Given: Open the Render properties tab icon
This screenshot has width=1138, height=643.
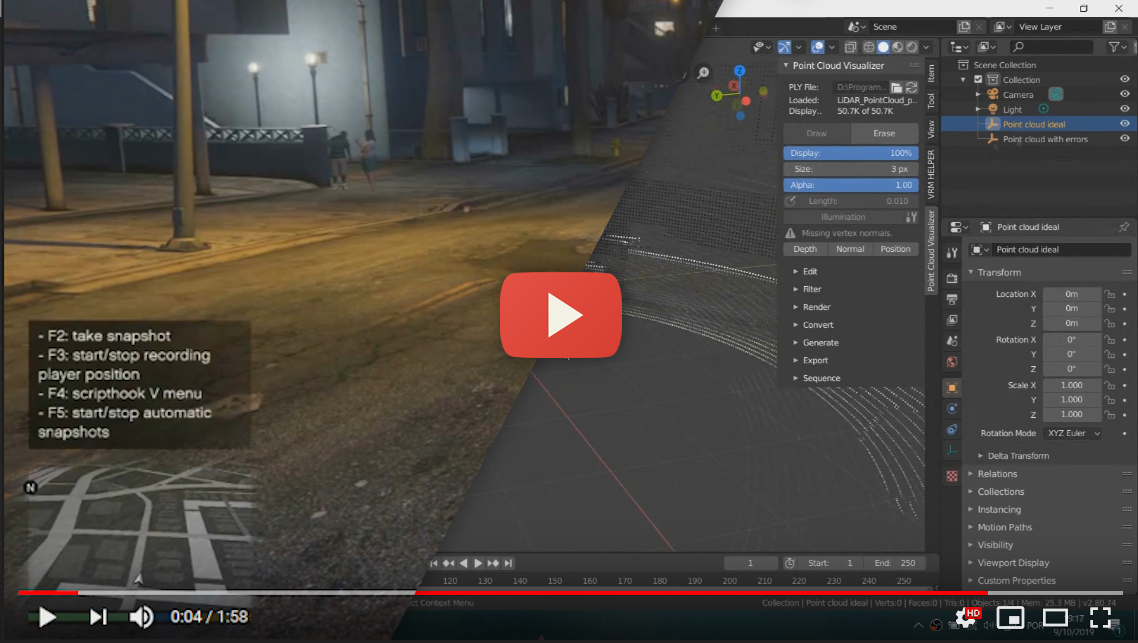Looking at the screenshot, I should tap(952, 278).
